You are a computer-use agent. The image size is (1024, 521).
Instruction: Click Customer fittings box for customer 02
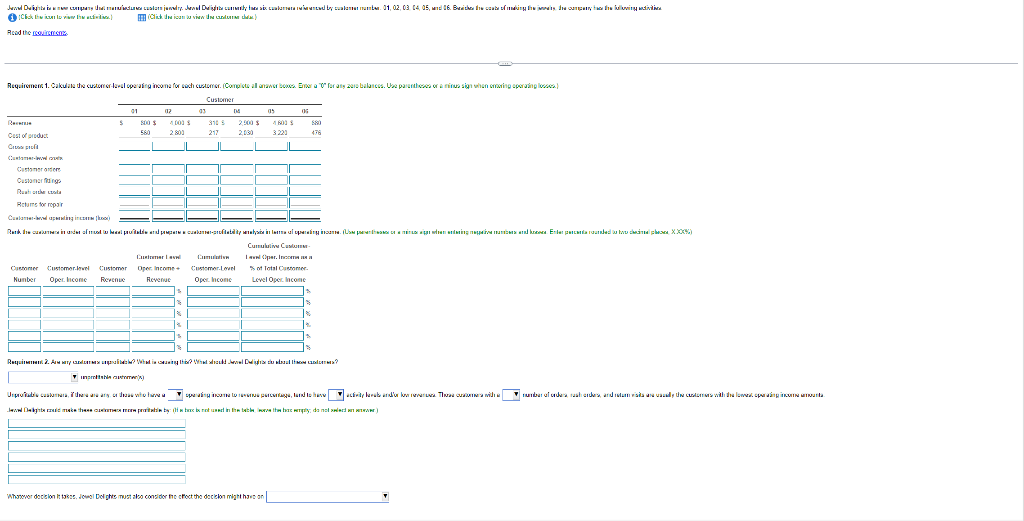[168, 180]
